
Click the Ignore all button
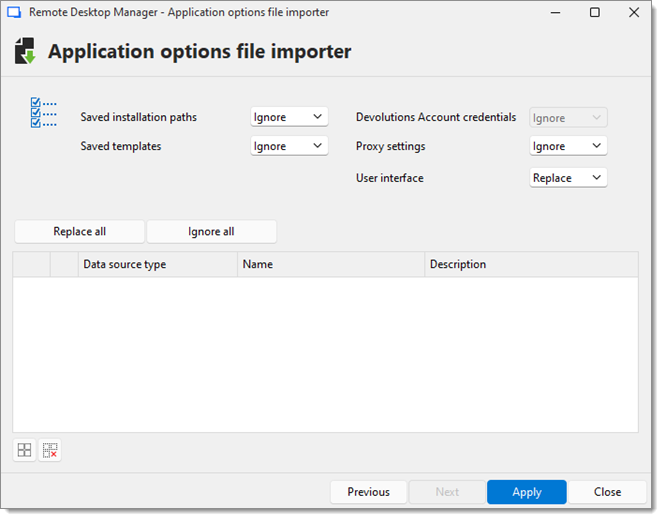[x=212, y=231]
